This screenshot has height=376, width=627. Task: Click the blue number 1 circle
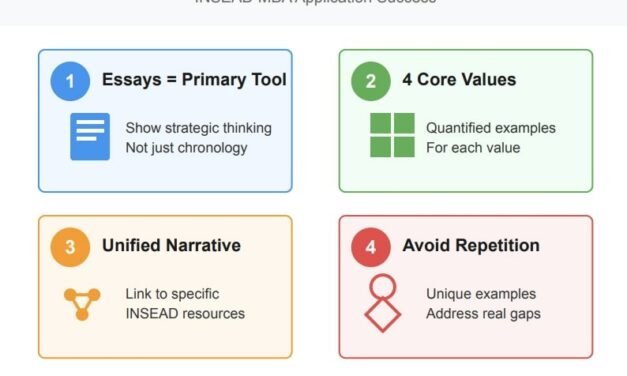pyautogui.click(x=70, y=81)
